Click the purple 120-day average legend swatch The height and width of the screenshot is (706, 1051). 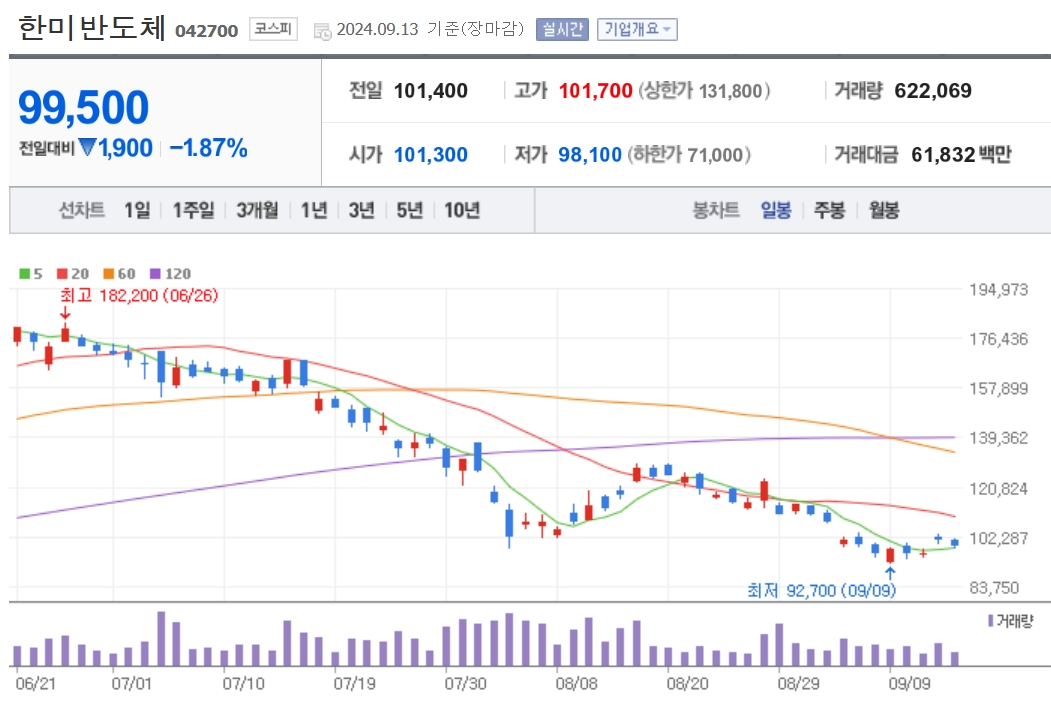point(155,274)
